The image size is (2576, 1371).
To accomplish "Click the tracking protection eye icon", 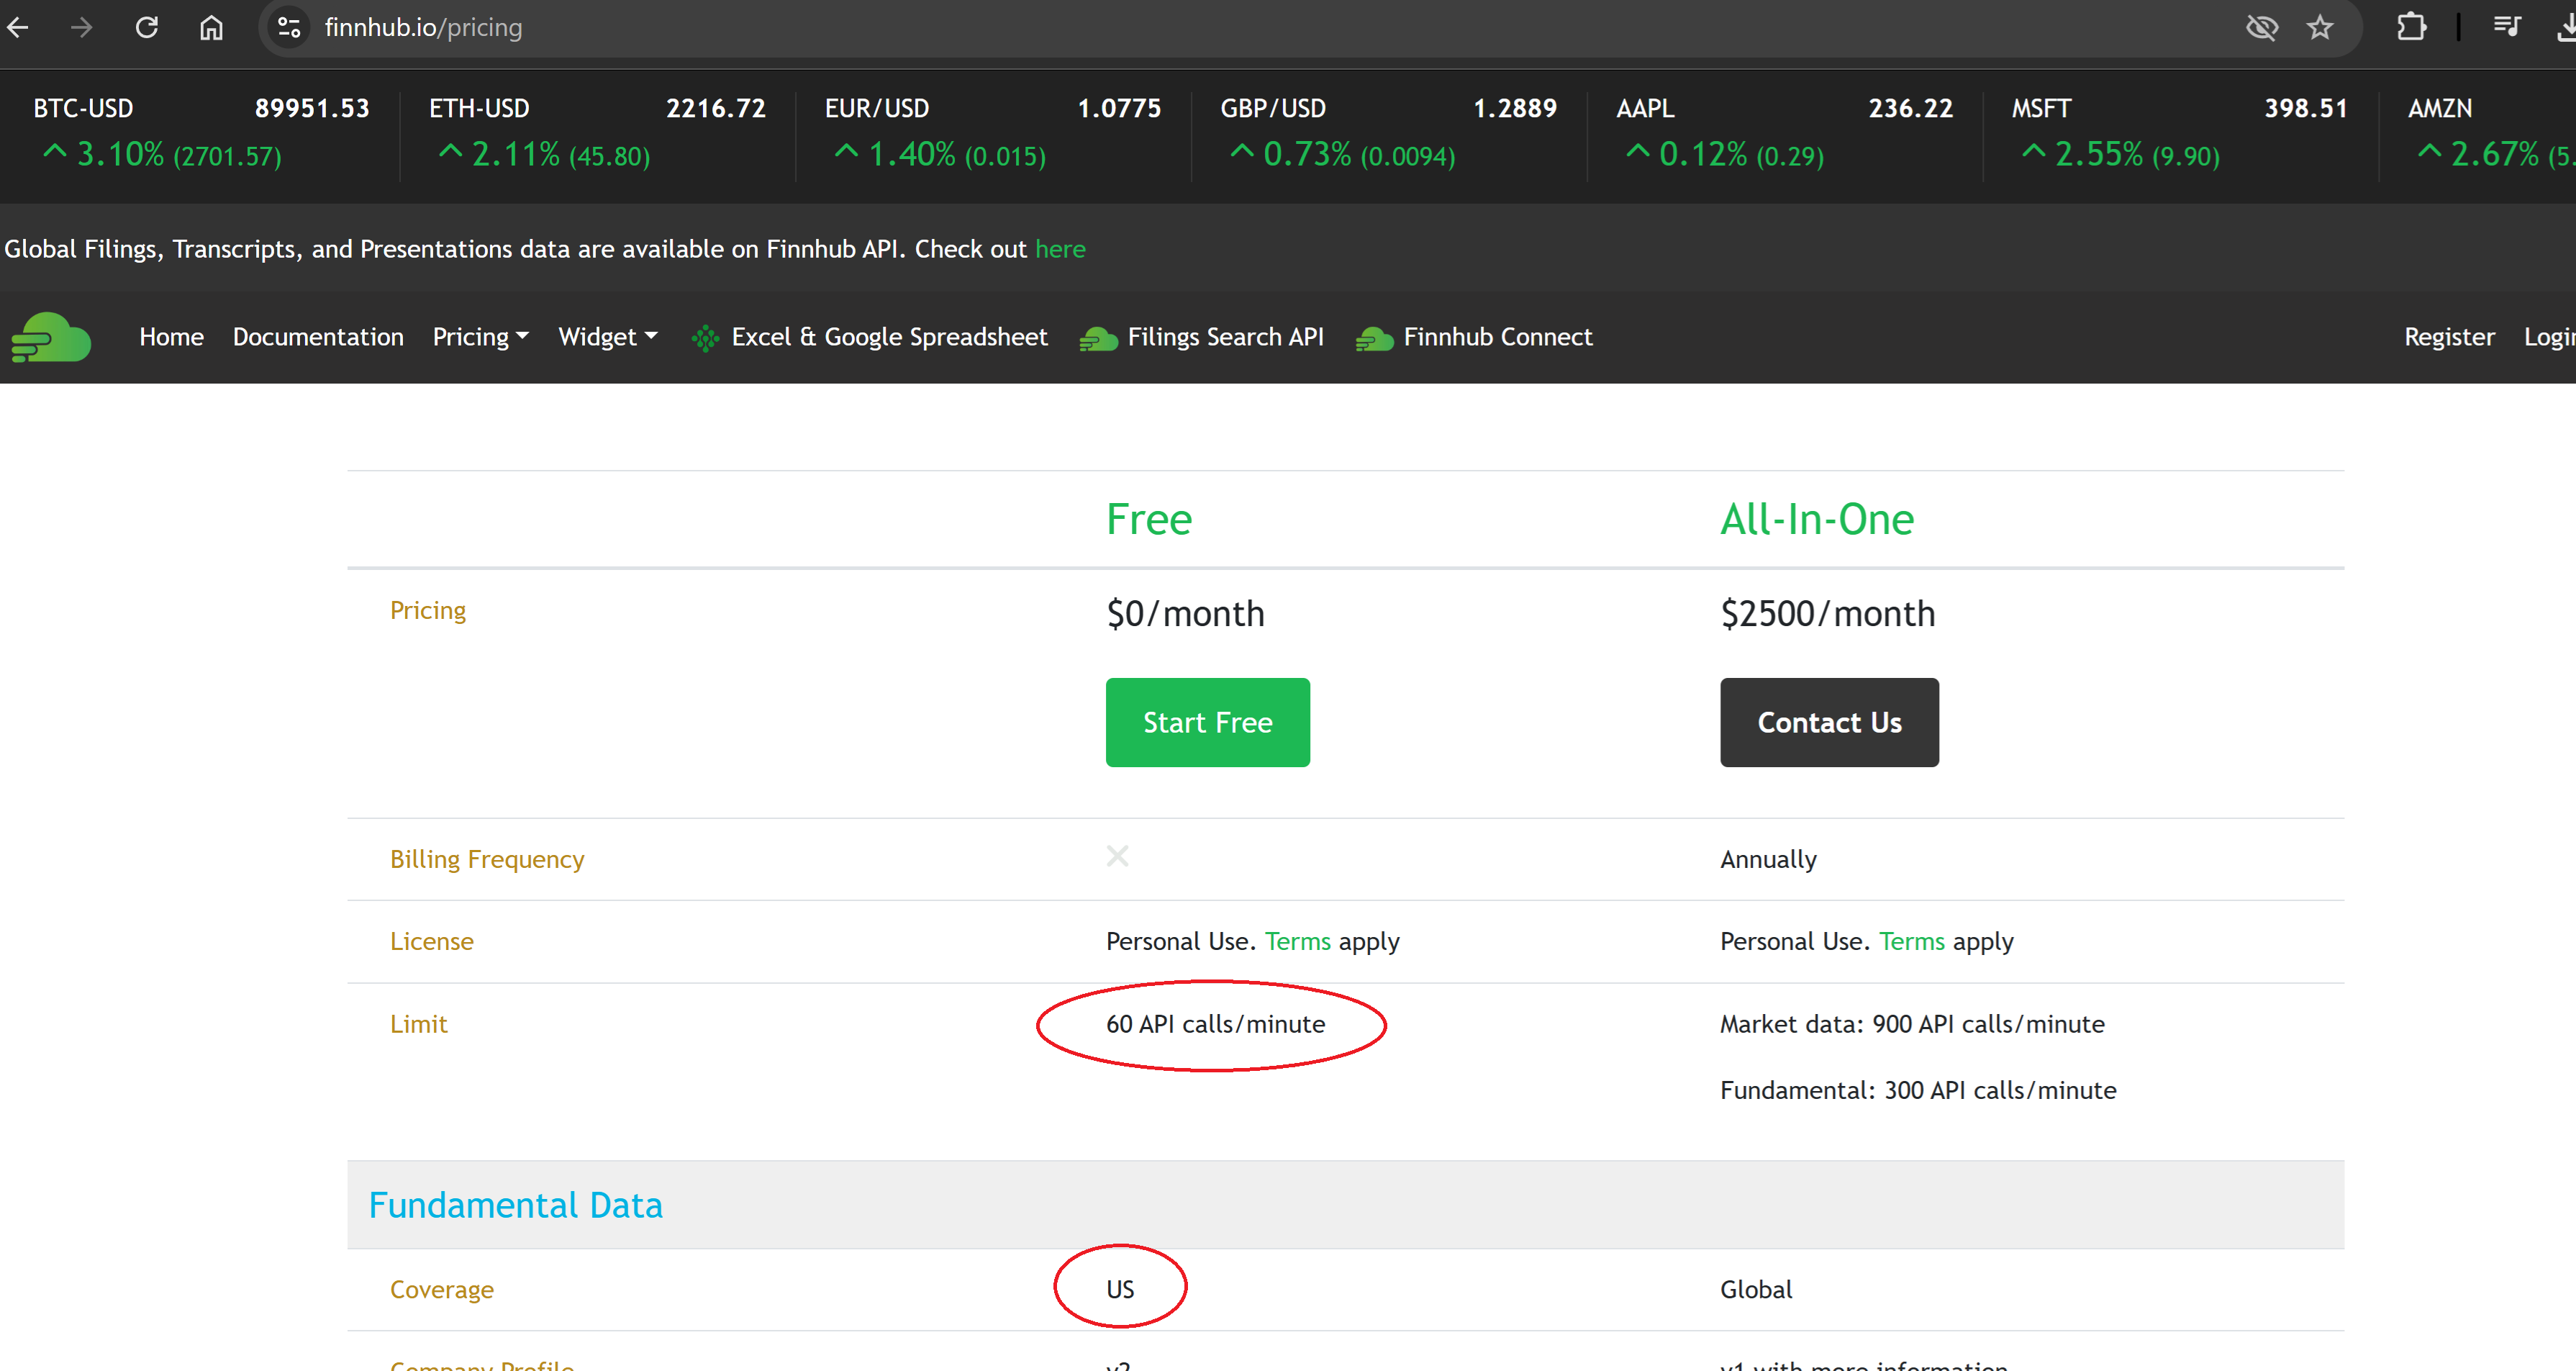I will [2261, 28].
